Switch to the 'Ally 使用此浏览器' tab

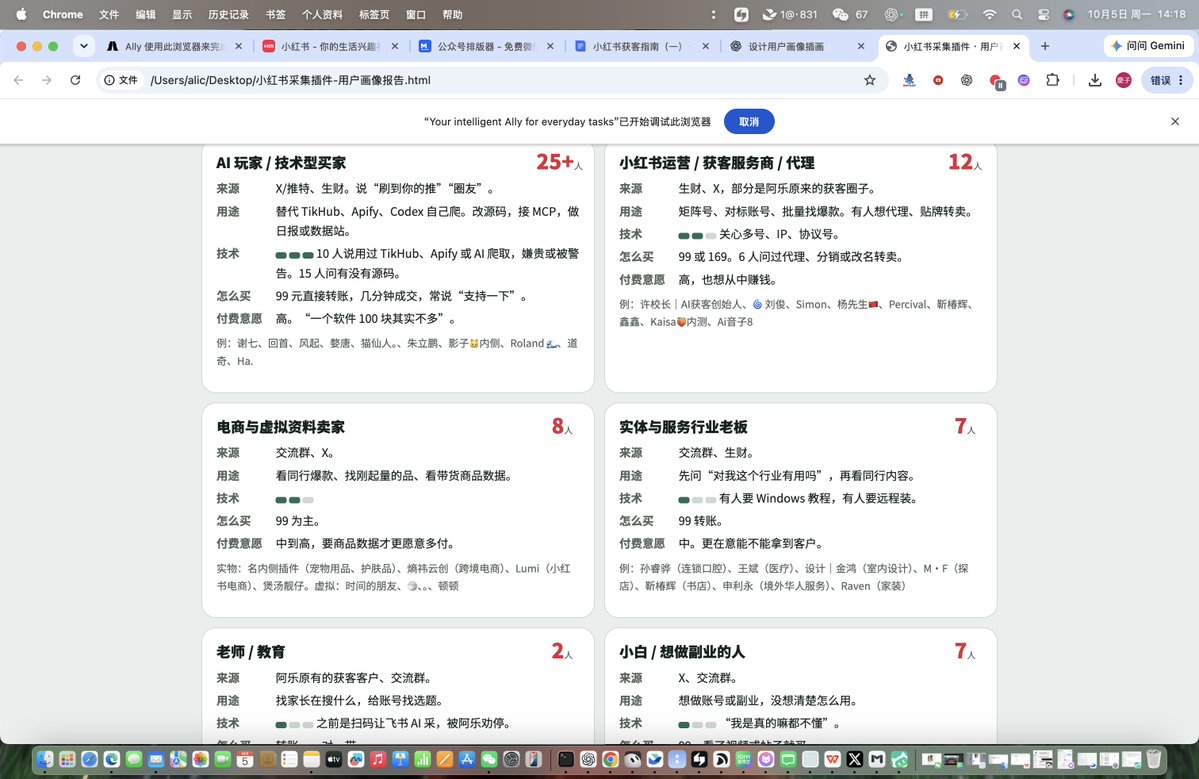coord(175,46)
